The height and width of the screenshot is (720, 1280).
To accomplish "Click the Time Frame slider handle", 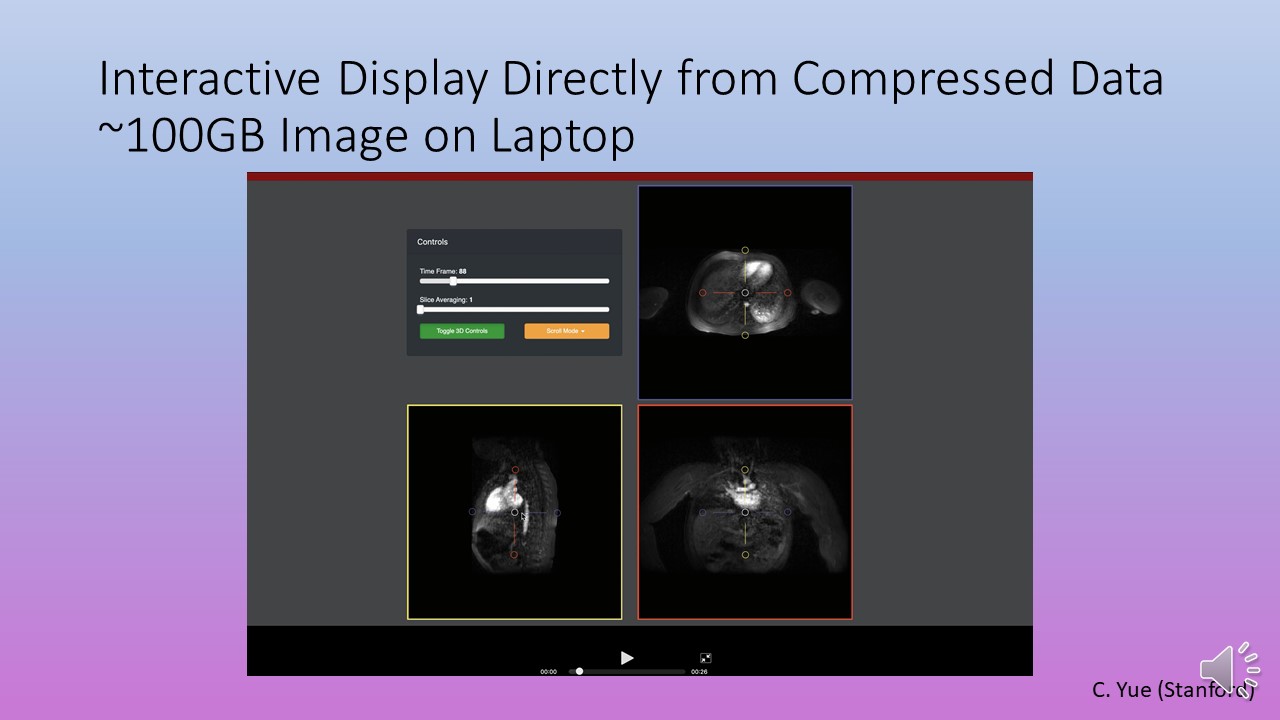I will 453,281.
